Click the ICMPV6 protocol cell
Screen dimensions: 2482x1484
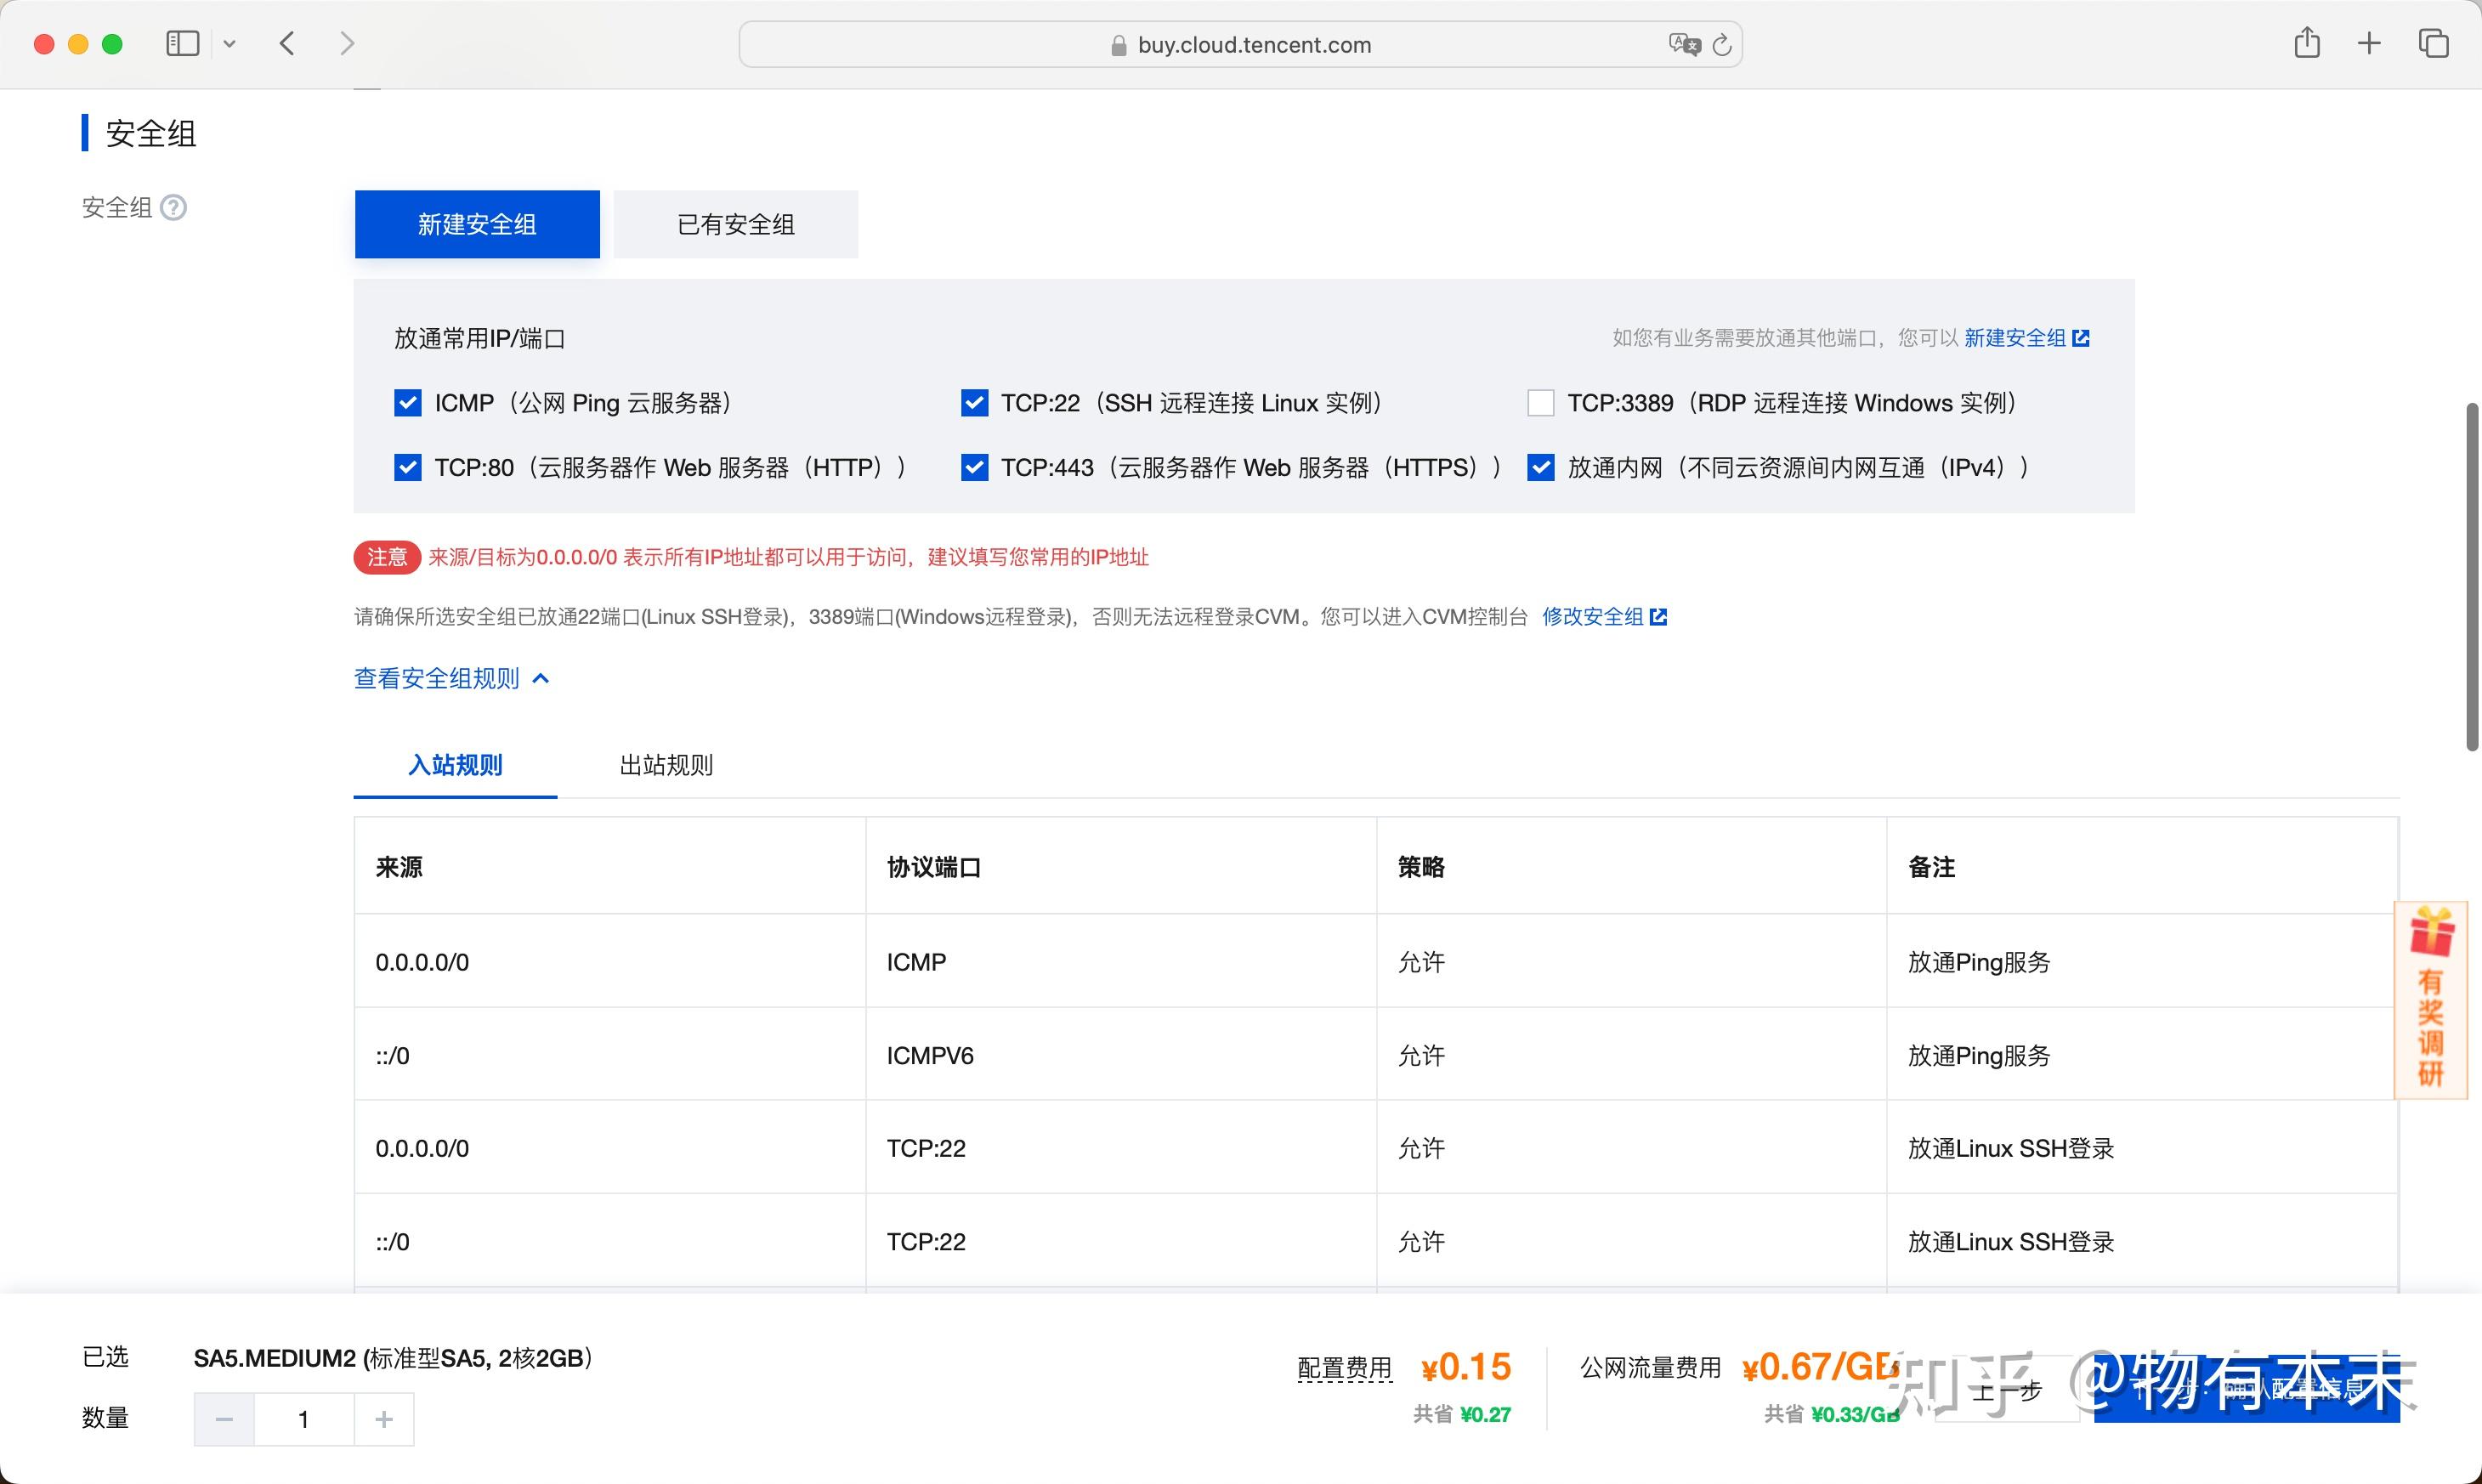click(1121, 1055)
